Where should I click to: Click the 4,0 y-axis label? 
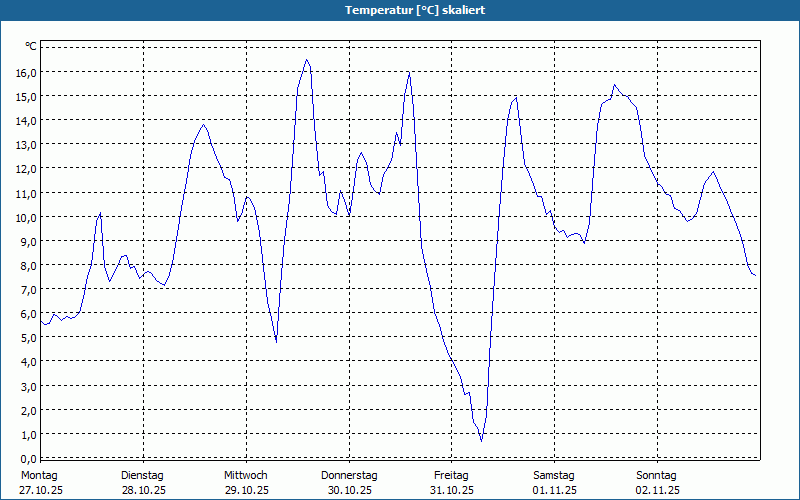[29, 362]
